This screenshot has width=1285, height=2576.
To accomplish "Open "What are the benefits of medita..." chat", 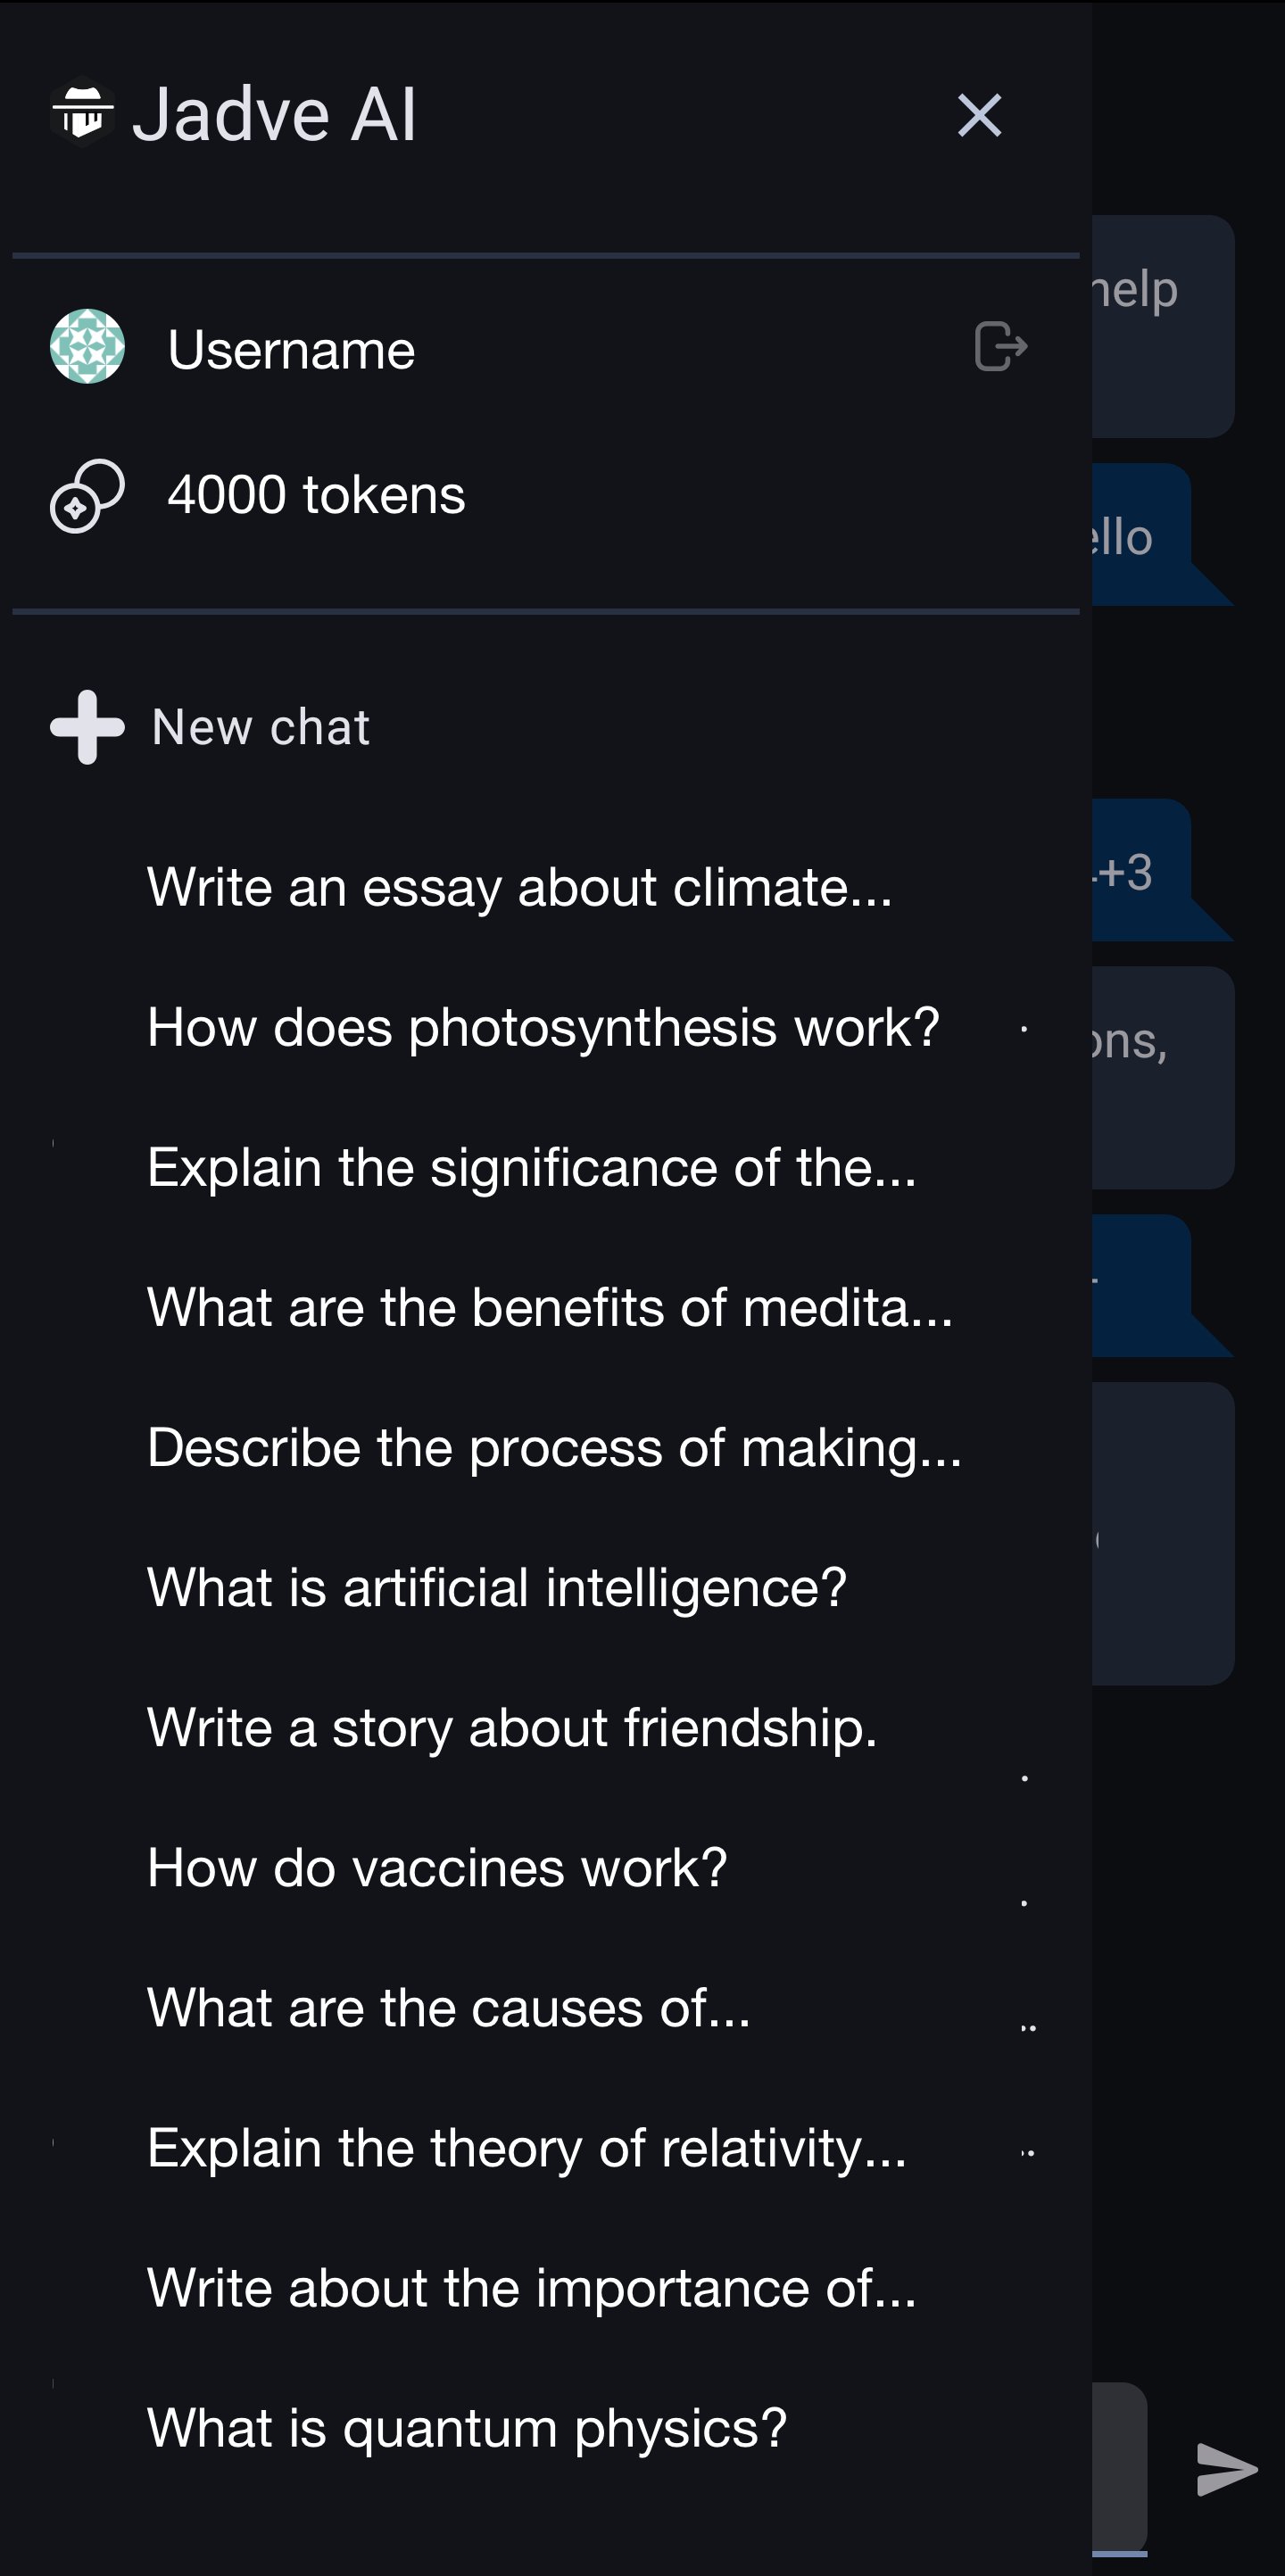I will (549, 1308).
